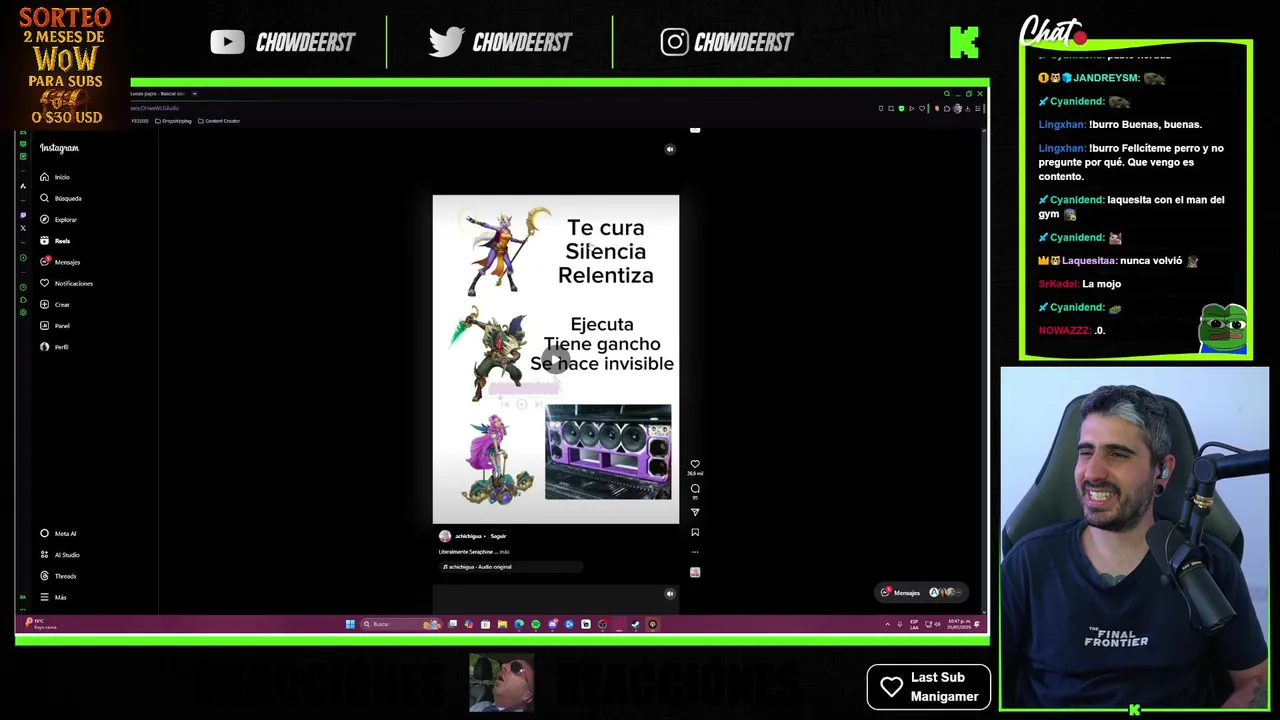1280x720 pixels.
Task: Select the Buscar con browser tab
Action: pos(157,93)
